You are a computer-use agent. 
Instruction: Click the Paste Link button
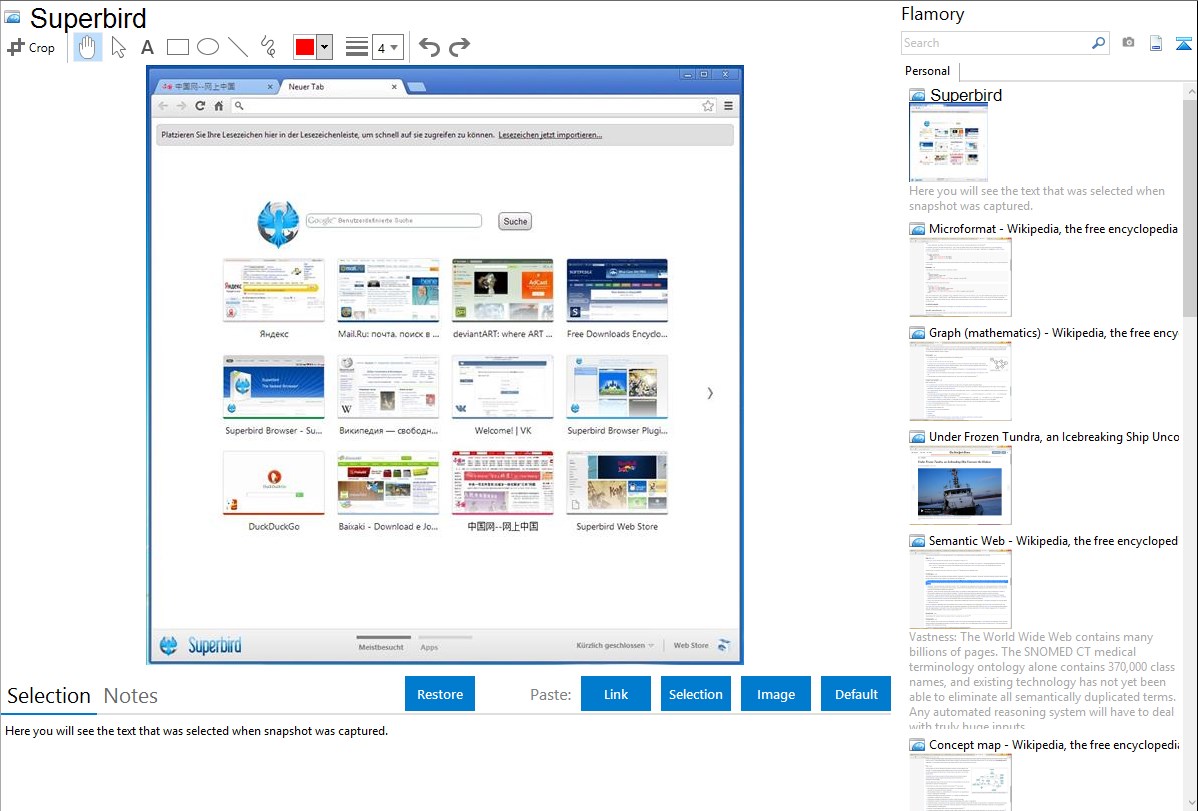[x=615, y=694]
